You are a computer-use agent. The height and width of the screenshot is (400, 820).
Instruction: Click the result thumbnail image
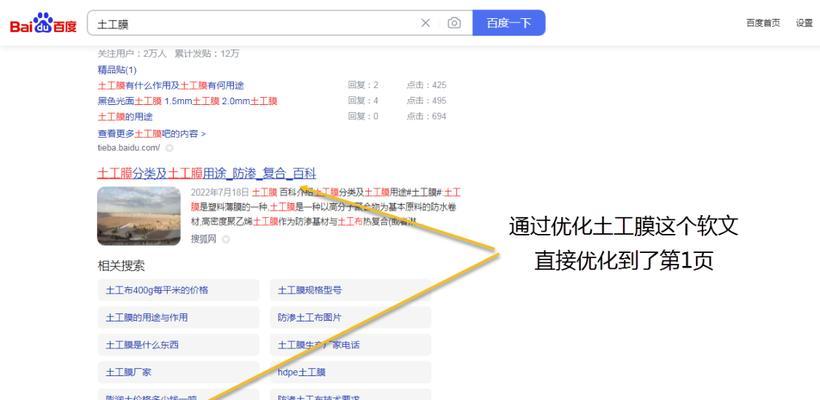pyautogui.click(x=139, y=216)
